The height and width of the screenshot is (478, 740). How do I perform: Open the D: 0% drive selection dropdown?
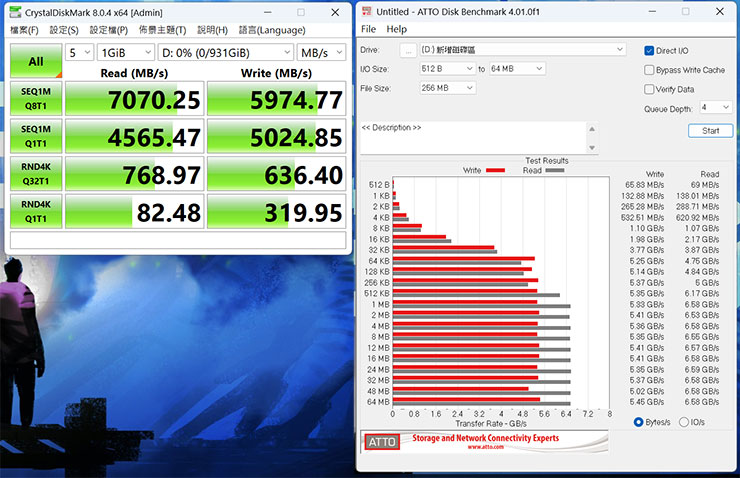(x=226, y=52)
